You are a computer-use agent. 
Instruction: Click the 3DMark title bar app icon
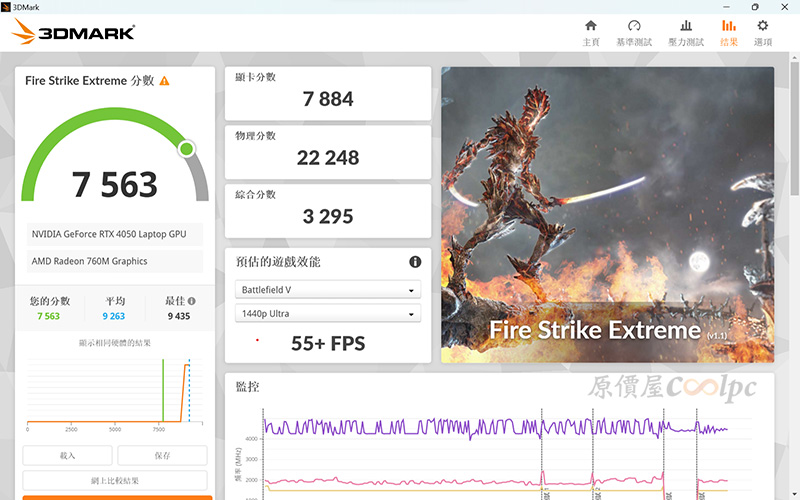pos(6,7)
